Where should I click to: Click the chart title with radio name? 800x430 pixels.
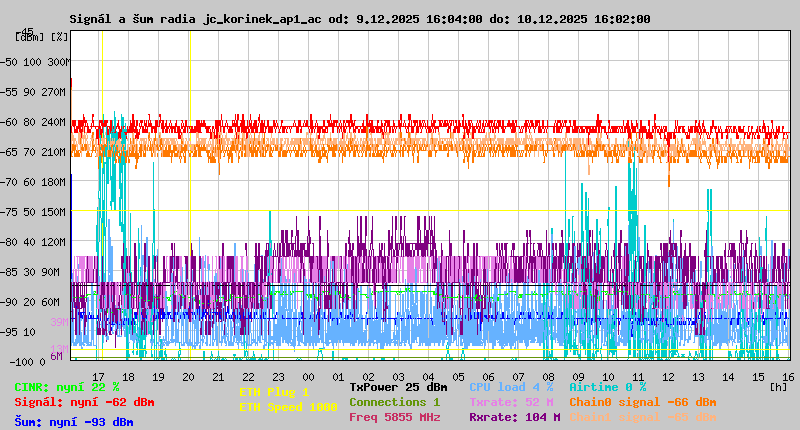360,19
